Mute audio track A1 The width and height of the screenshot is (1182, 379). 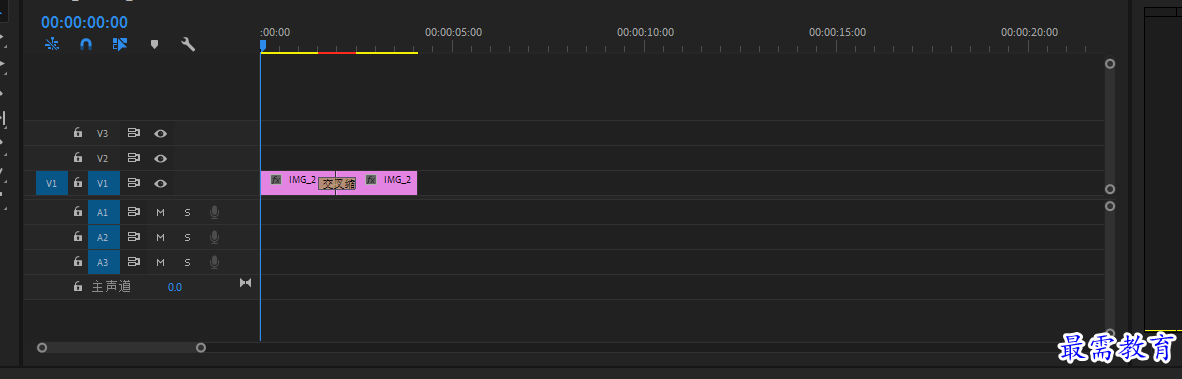pyautogui.click(x=161, y=212)
